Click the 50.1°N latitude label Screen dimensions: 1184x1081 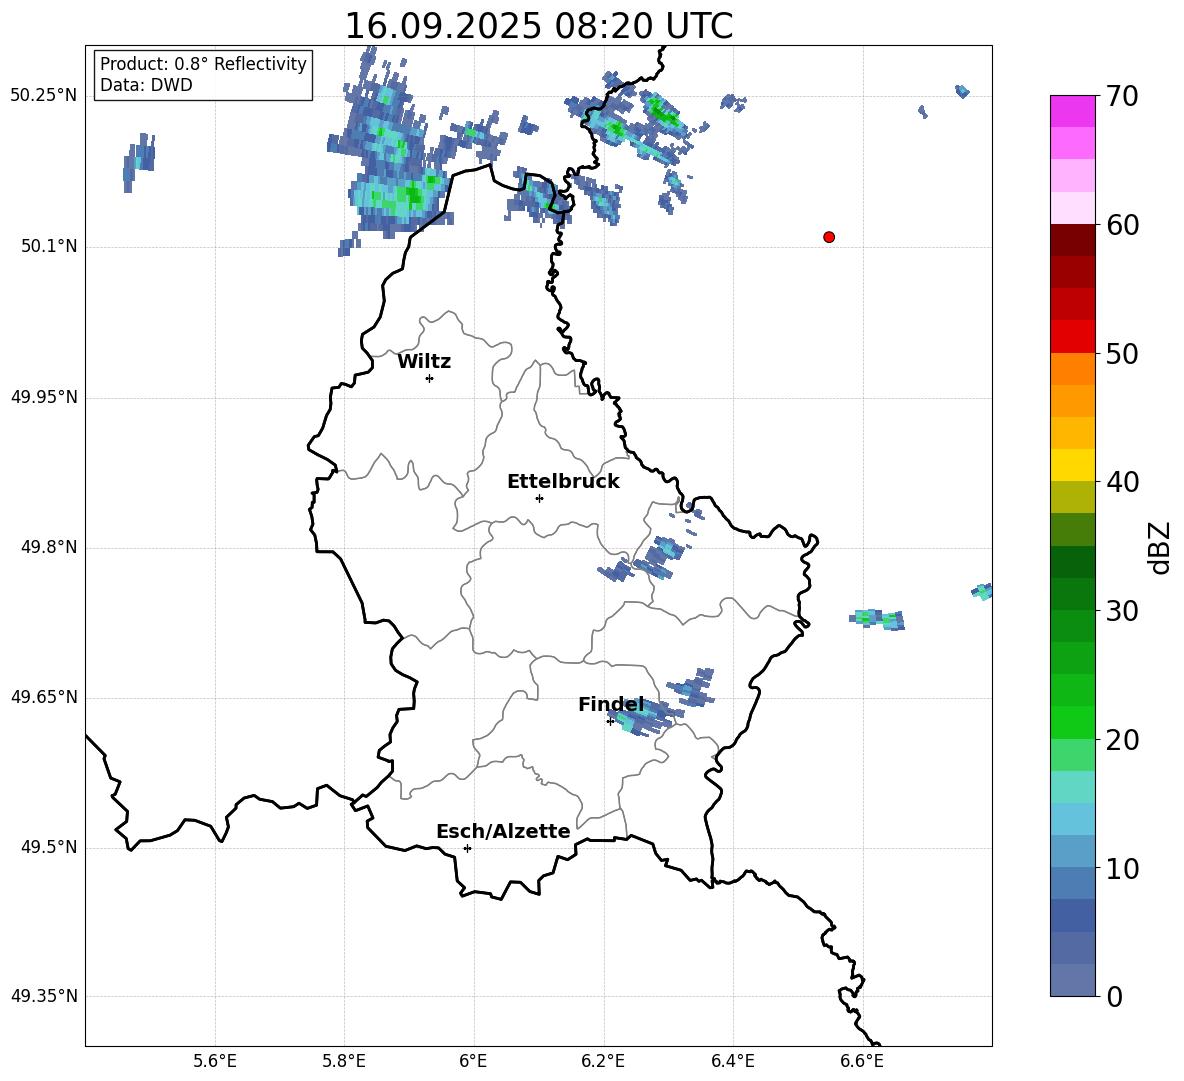coord(49,247)
